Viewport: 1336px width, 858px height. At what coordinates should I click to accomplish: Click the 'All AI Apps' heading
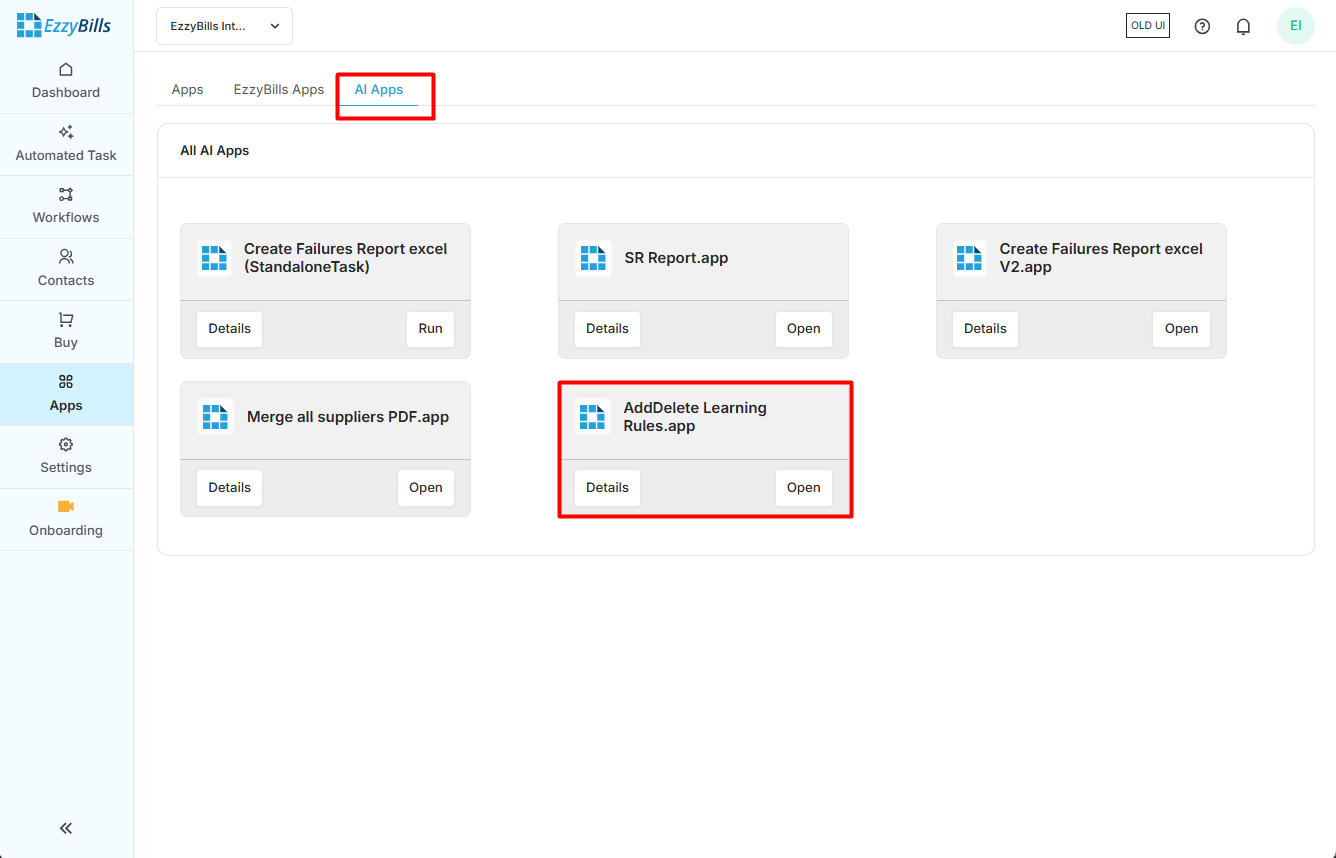215,151
